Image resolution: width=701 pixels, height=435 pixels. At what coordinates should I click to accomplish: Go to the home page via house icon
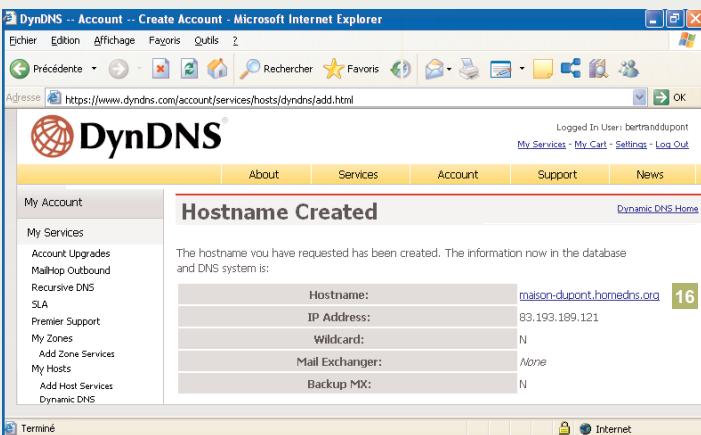click(218, 69)
